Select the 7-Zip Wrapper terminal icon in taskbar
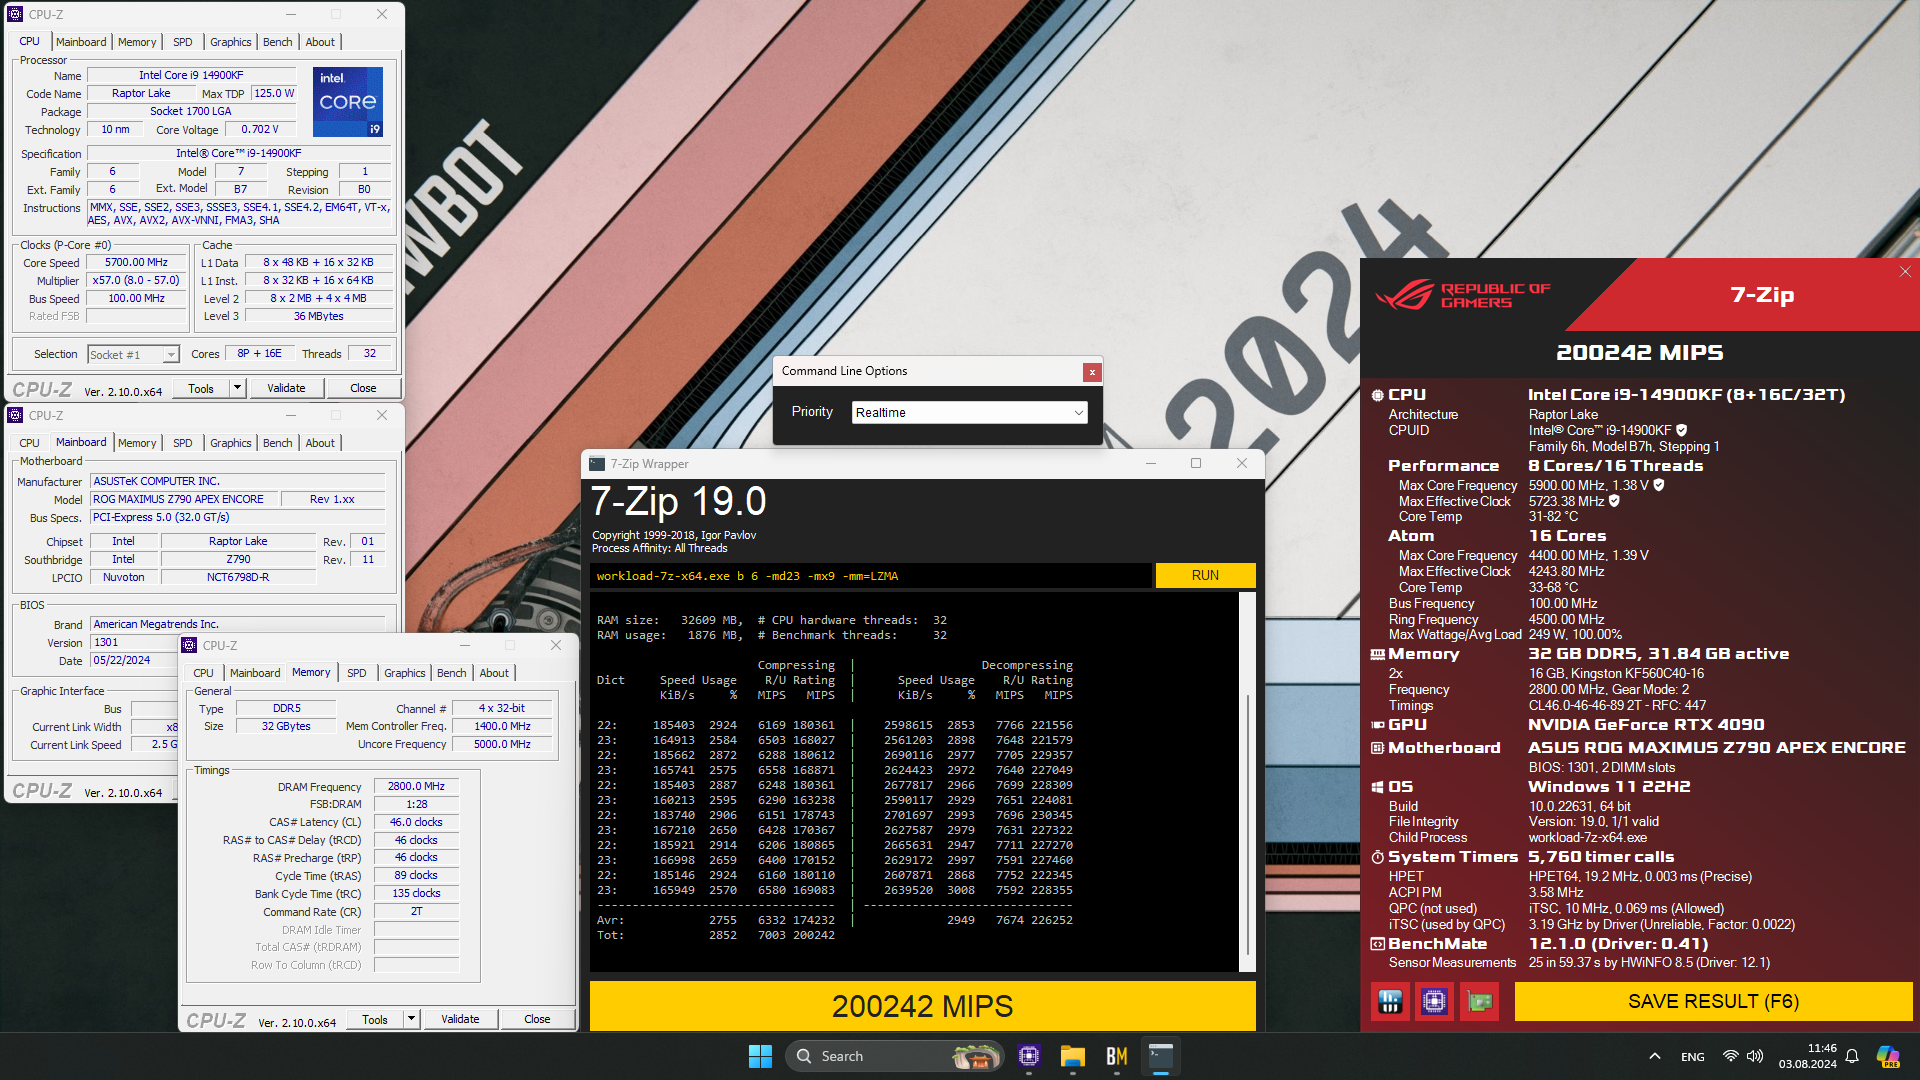 (x=1161, y=1056)
